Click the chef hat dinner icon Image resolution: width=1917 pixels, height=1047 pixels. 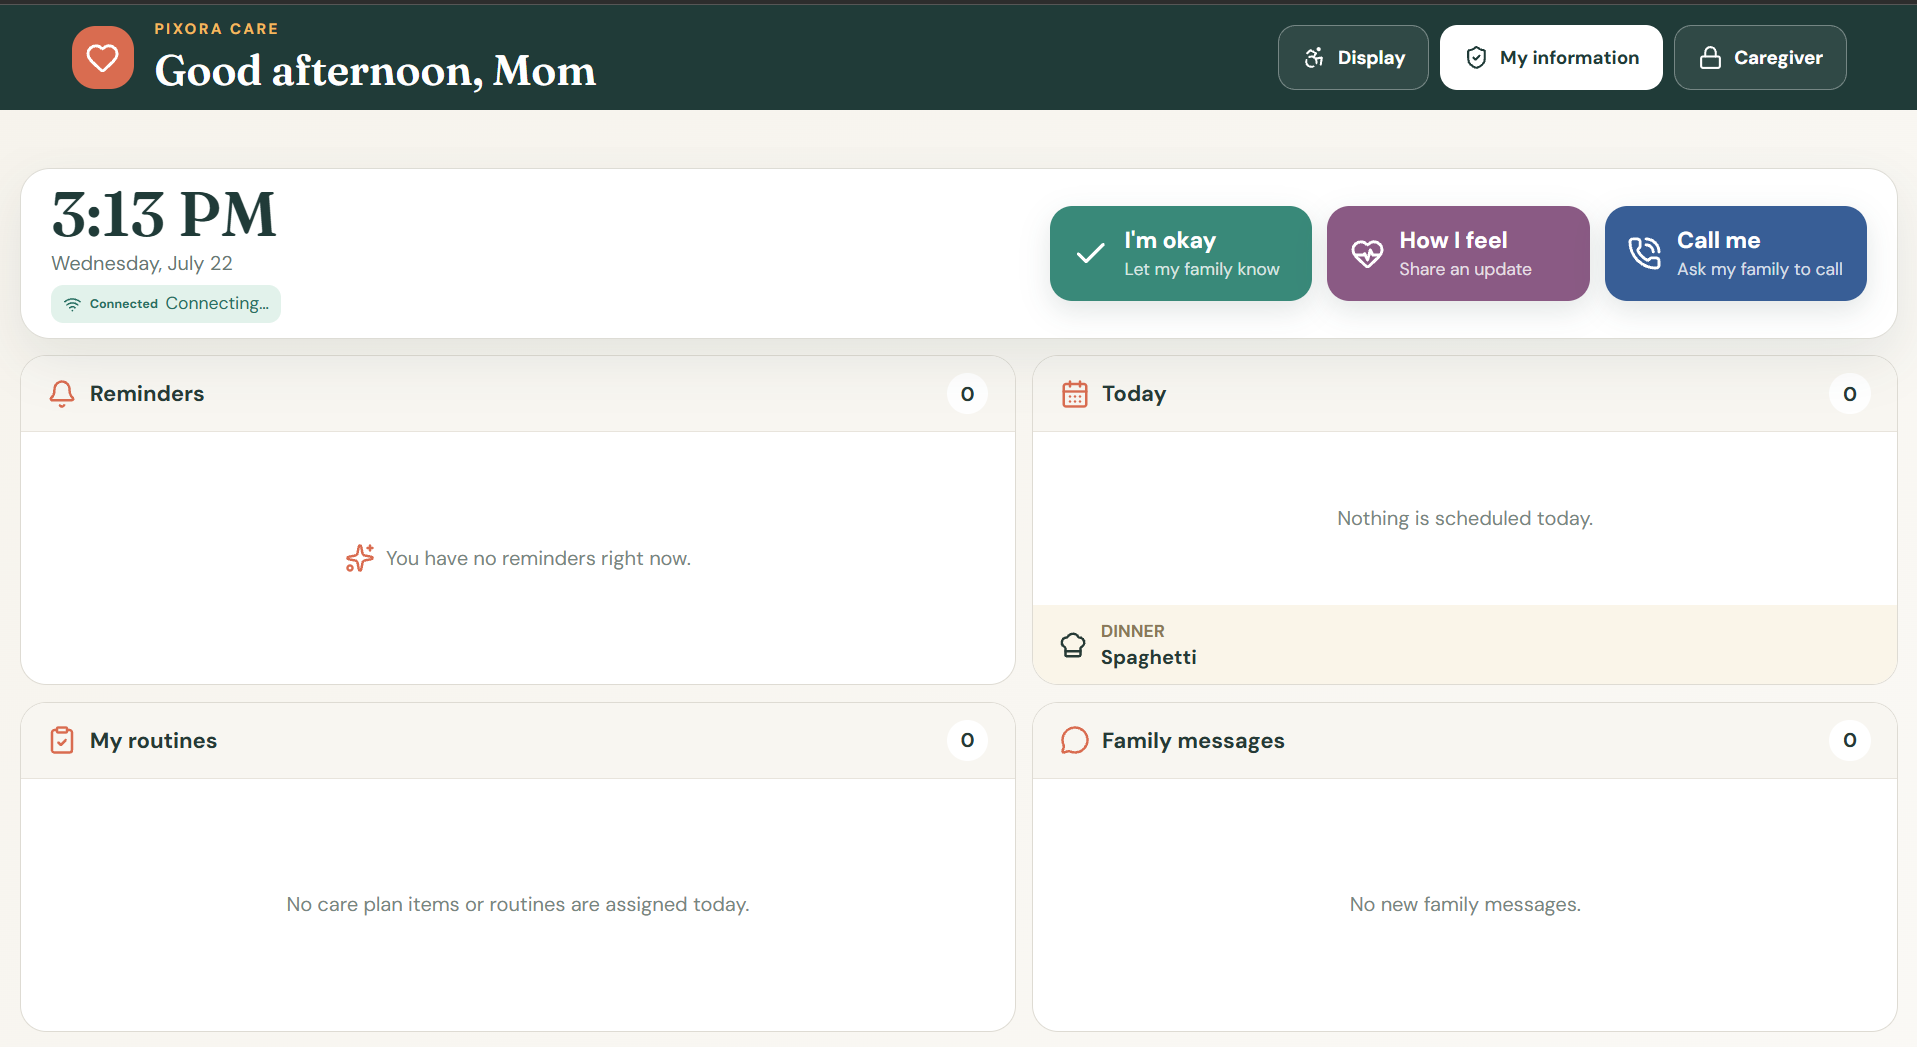point(1073,645)
